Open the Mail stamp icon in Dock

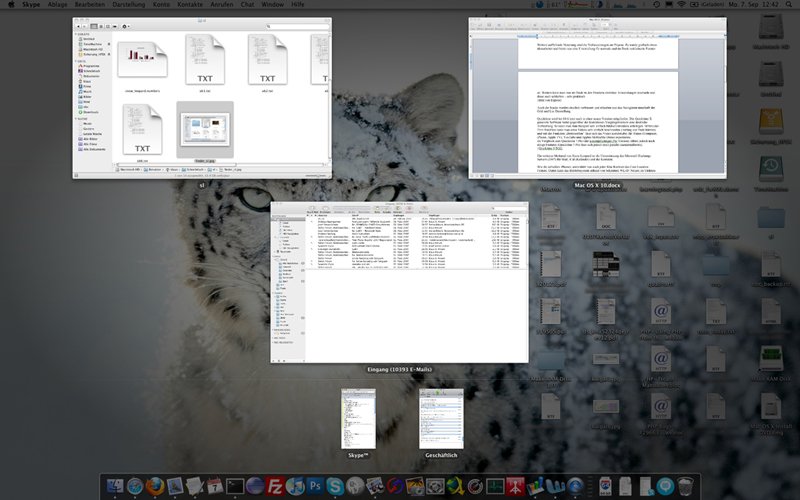pos(175,486)
